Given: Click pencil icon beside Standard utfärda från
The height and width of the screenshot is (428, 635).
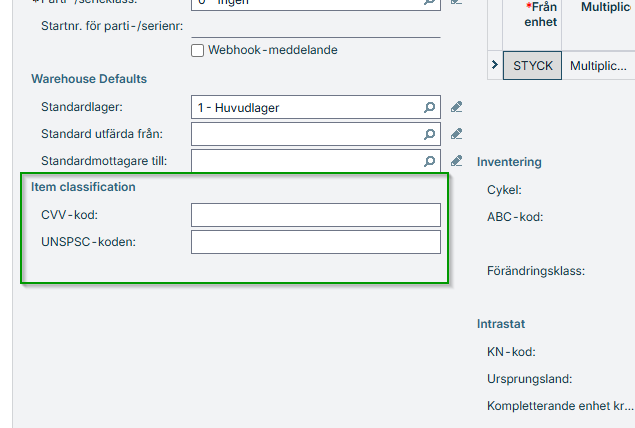Looking at the screenshot, I should pos(457,133).
